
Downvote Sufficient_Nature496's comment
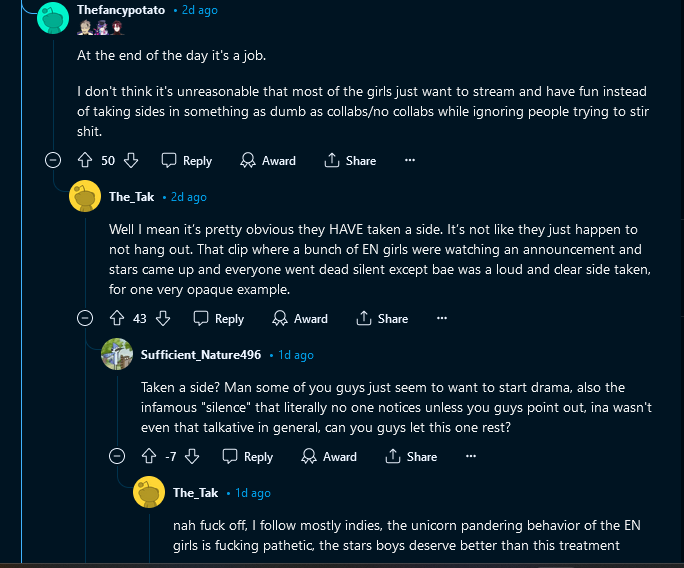pyautogui.click(x=192, y=456)
